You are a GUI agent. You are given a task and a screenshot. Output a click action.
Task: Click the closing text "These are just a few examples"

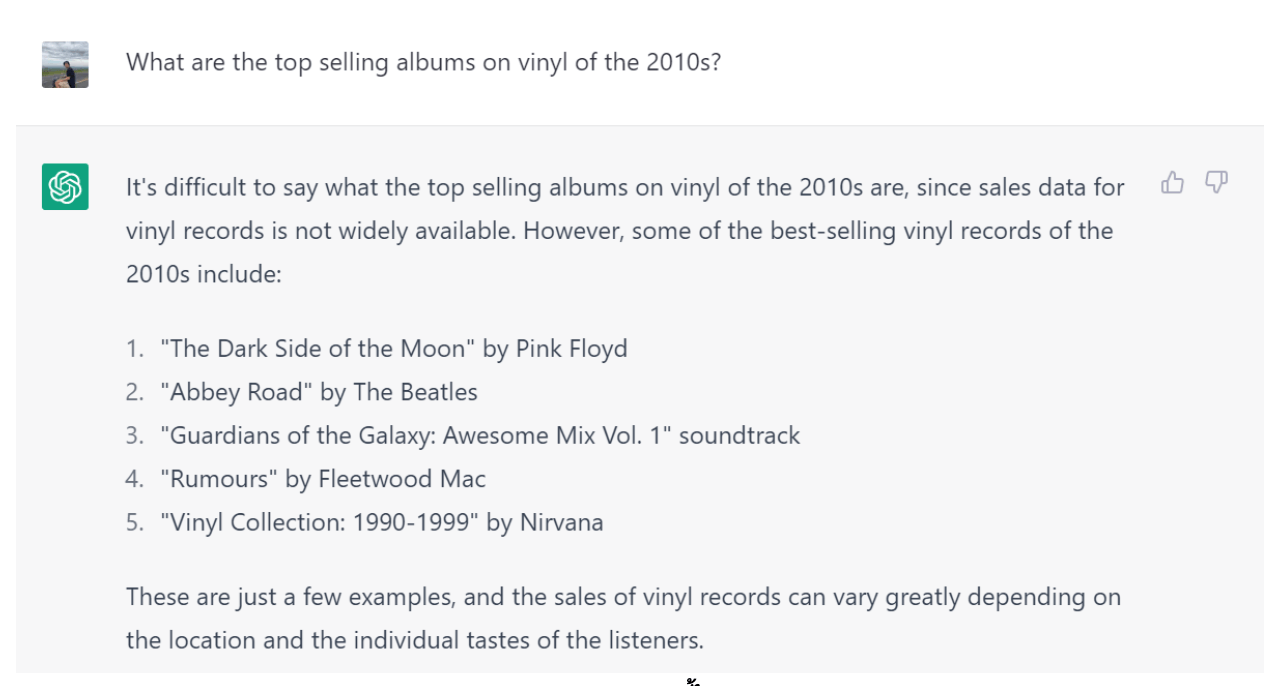coord(289,597)
